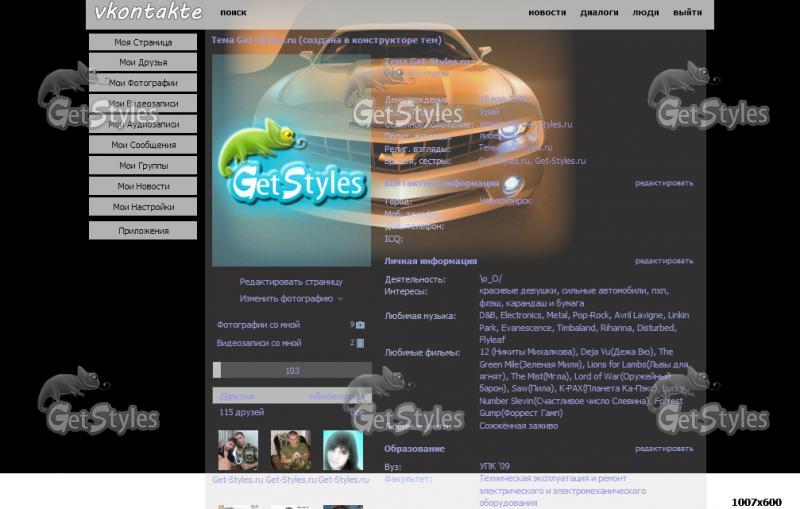This screenshot has width=800, height=509.
Task: Open first friend thumbnail with two men
Action: click(238, 450)
